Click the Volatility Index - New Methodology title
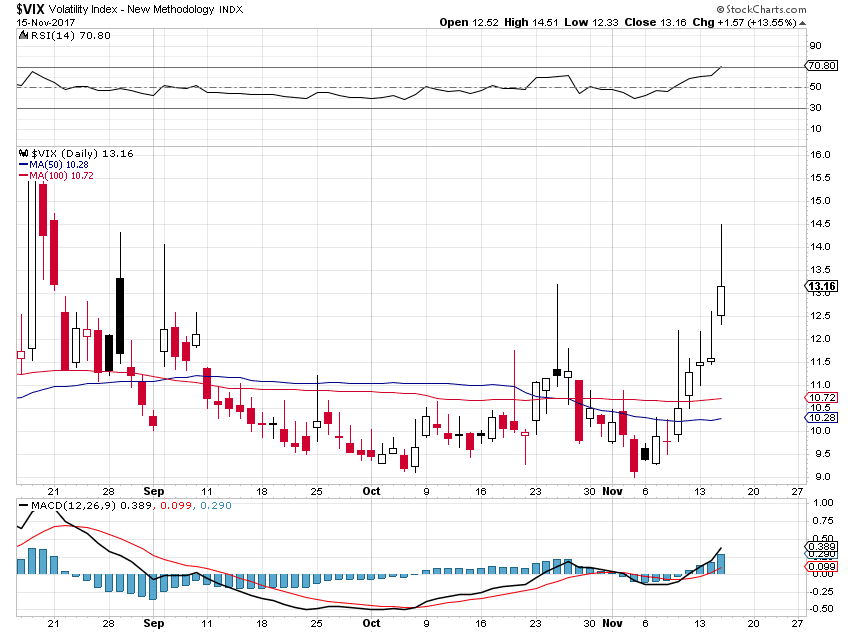 (x=131, y=10)
